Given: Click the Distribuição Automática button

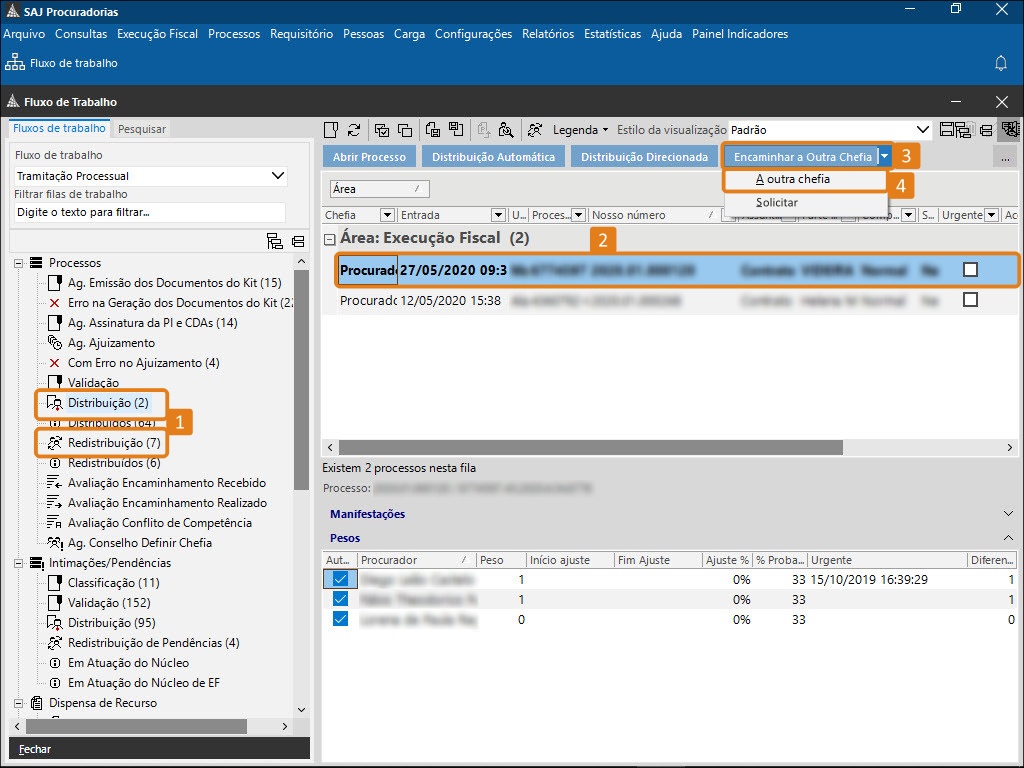Looking at the screenshot, I should 493,157.
